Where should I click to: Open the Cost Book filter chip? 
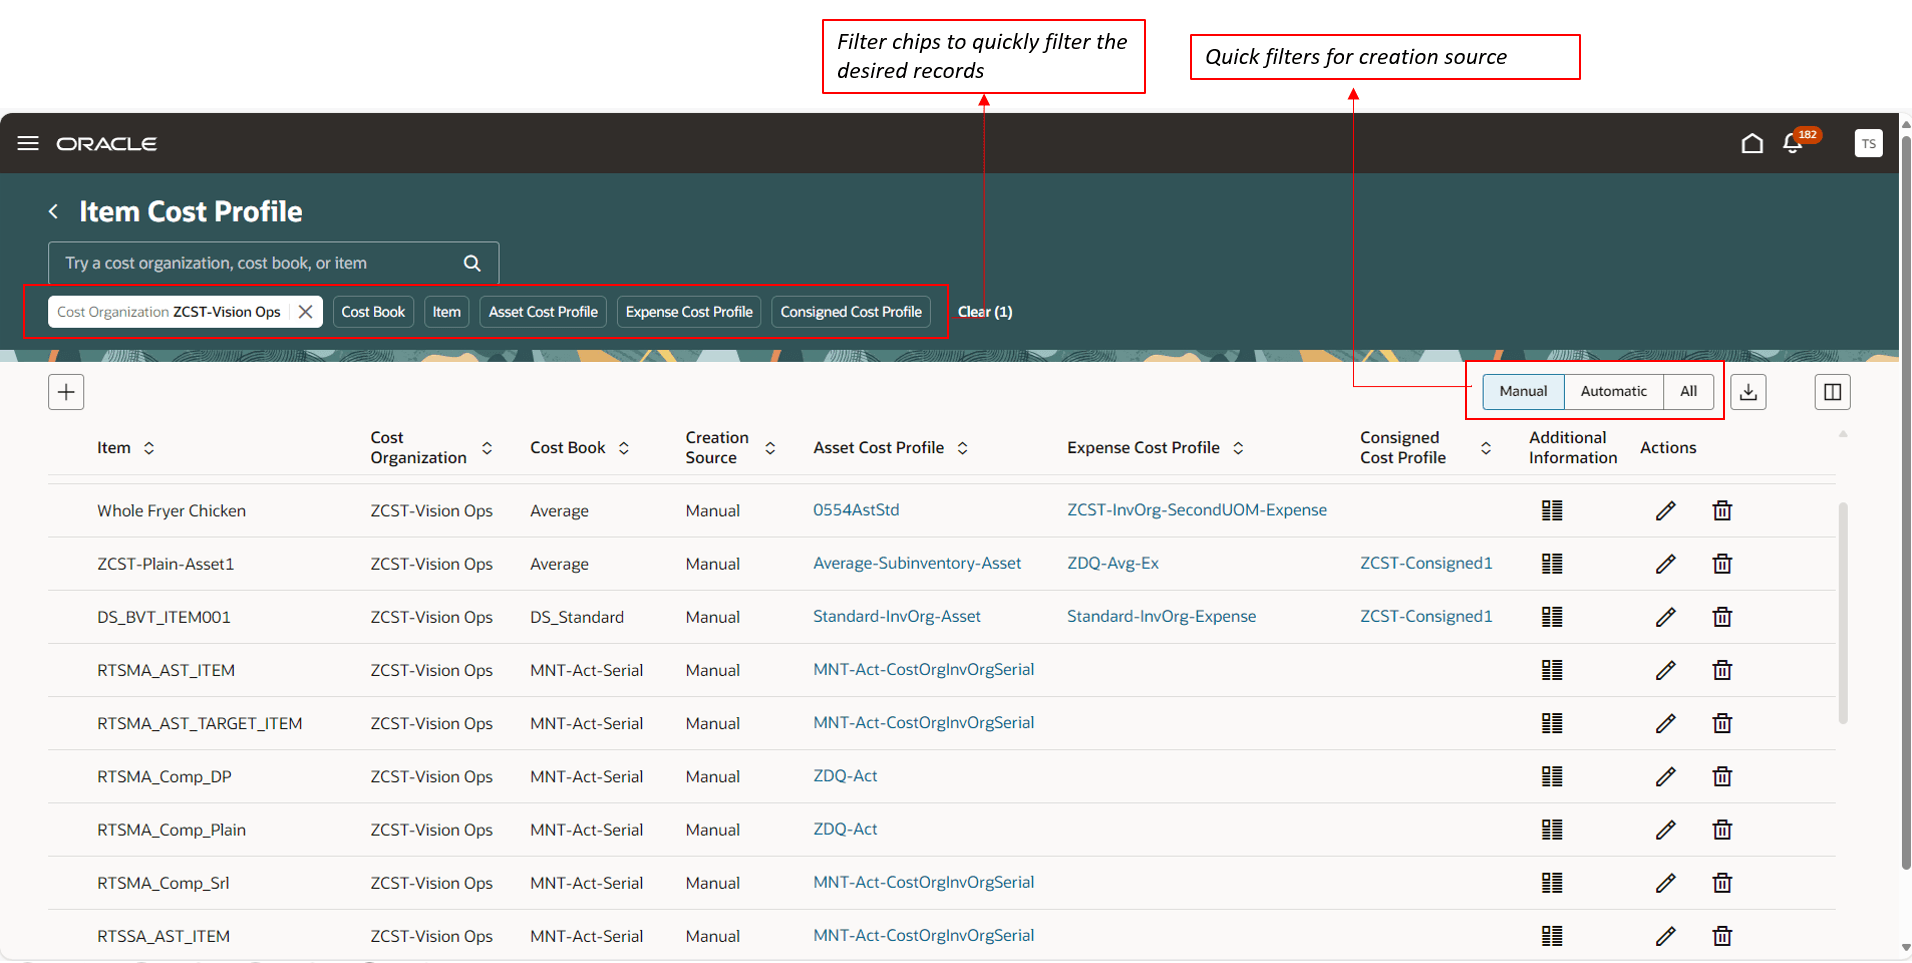point(373,312)
